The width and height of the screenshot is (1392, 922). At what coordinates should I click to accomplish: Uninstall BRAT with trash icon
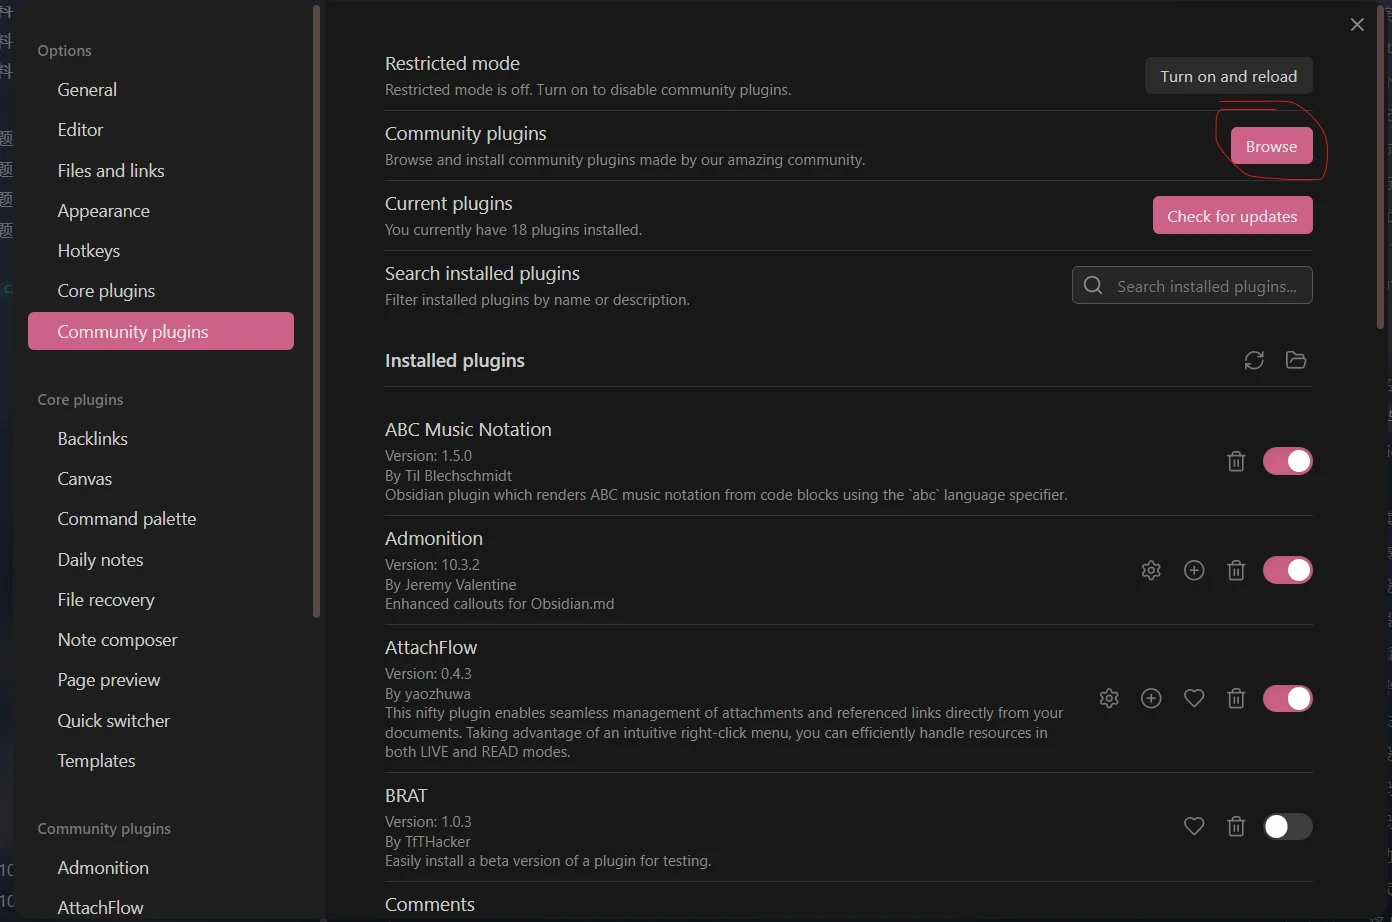tap(1236, 826)
